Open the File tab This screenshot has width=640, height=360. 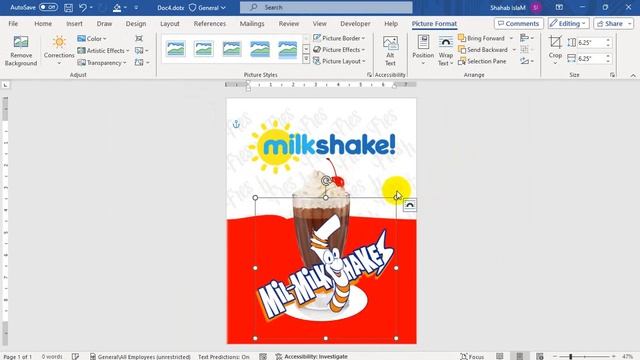point(13,24)
